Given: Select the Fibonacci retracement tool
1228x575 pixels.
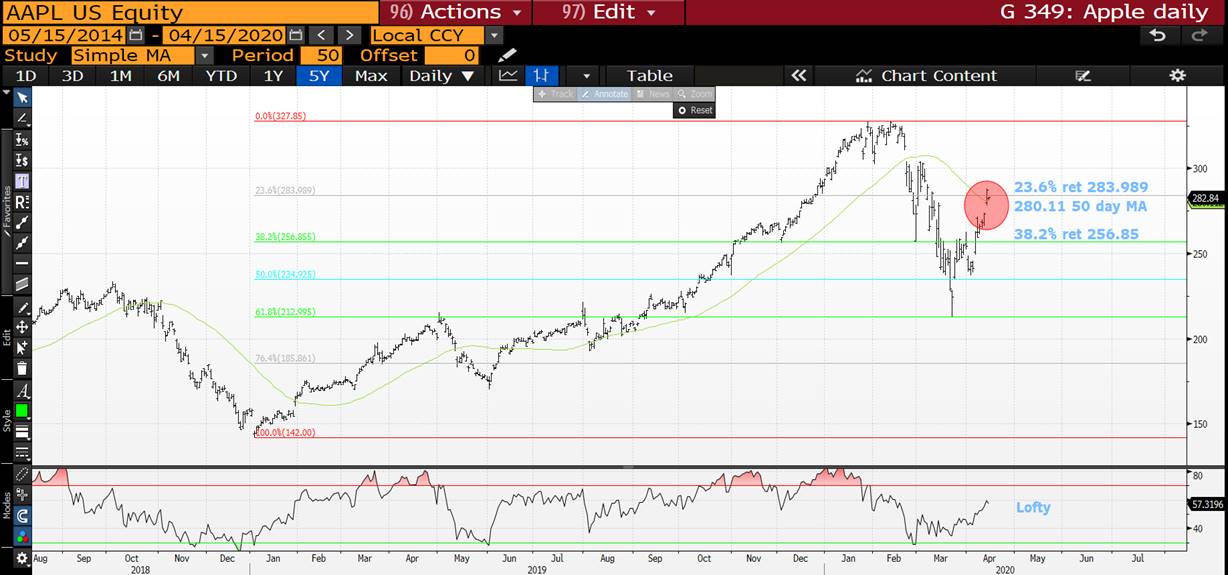Looking at the screenshot, I should point(22,180).
